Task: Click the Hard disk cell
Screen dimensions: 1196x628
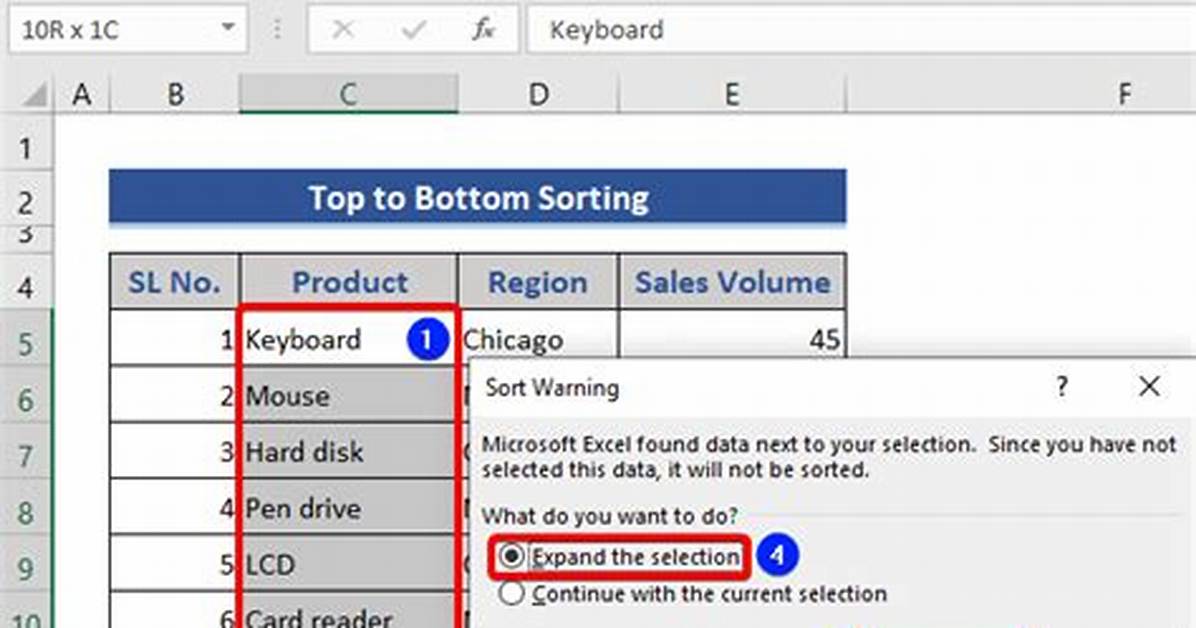Action: (x=348, y=452)
